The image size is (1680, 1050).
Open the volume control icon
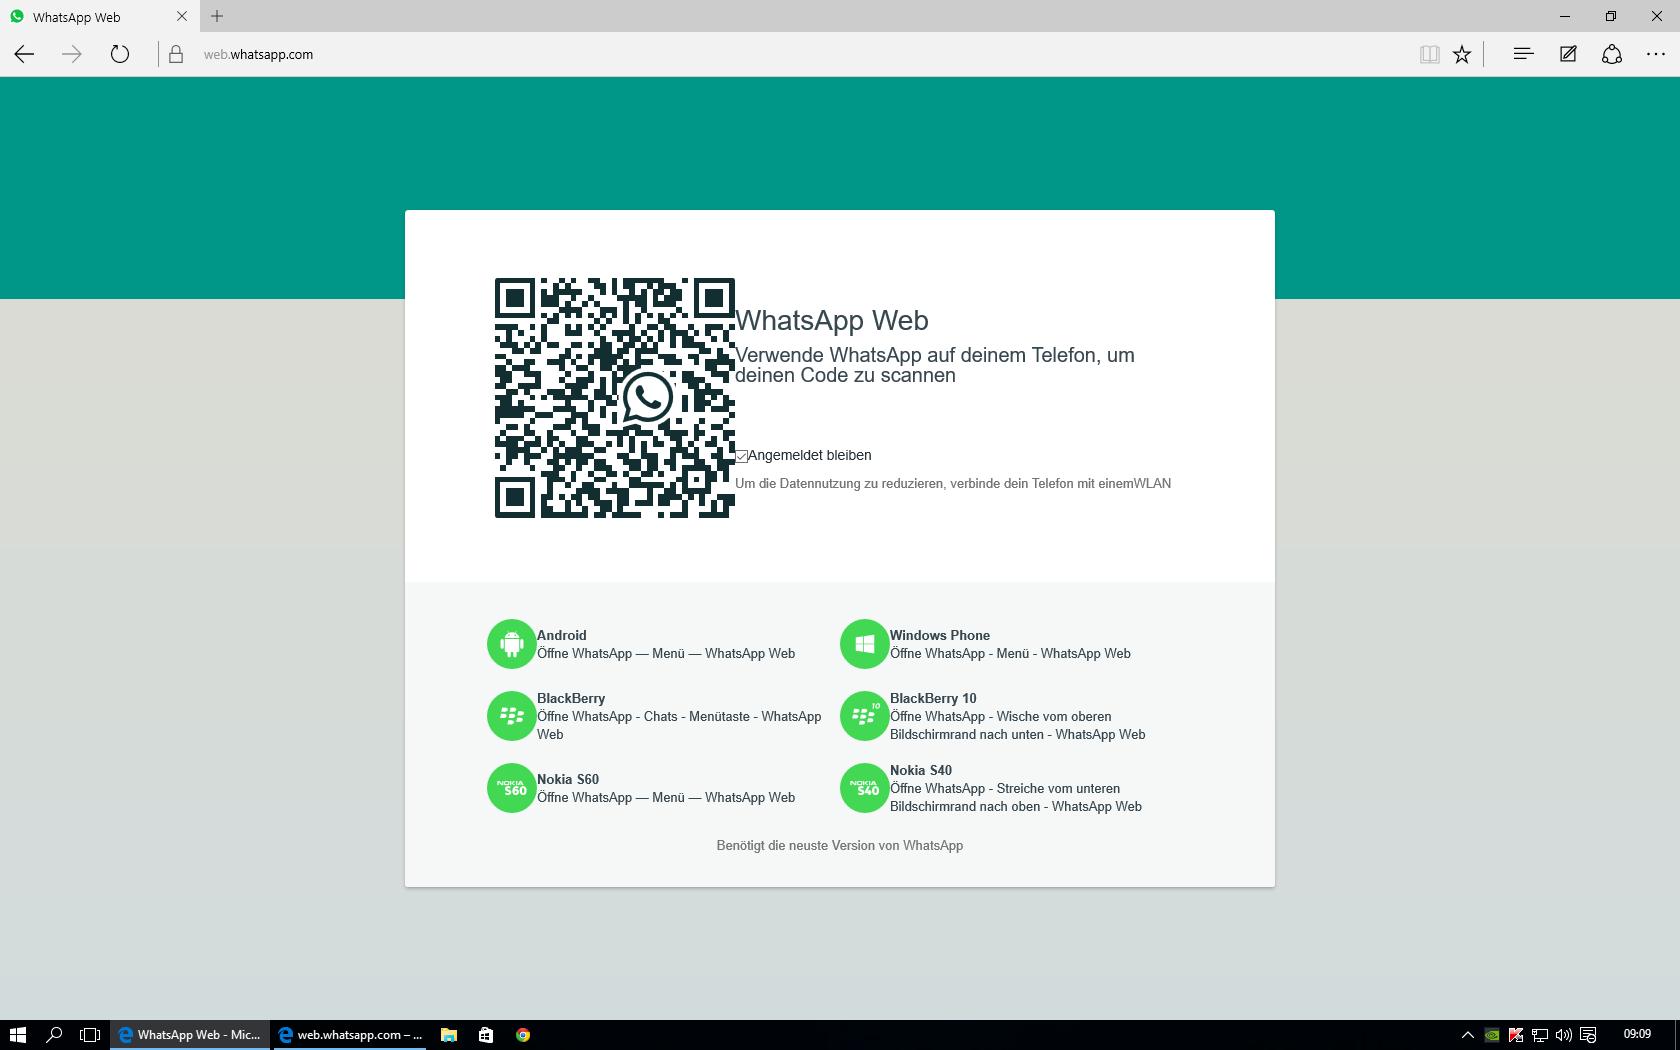pos(1564,1035)
